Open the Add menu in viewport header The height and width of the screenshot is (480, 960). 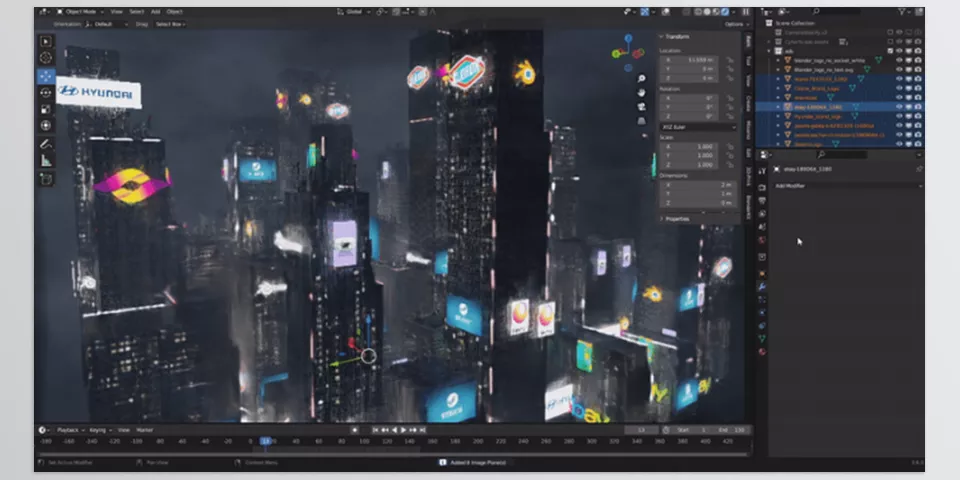156,12
